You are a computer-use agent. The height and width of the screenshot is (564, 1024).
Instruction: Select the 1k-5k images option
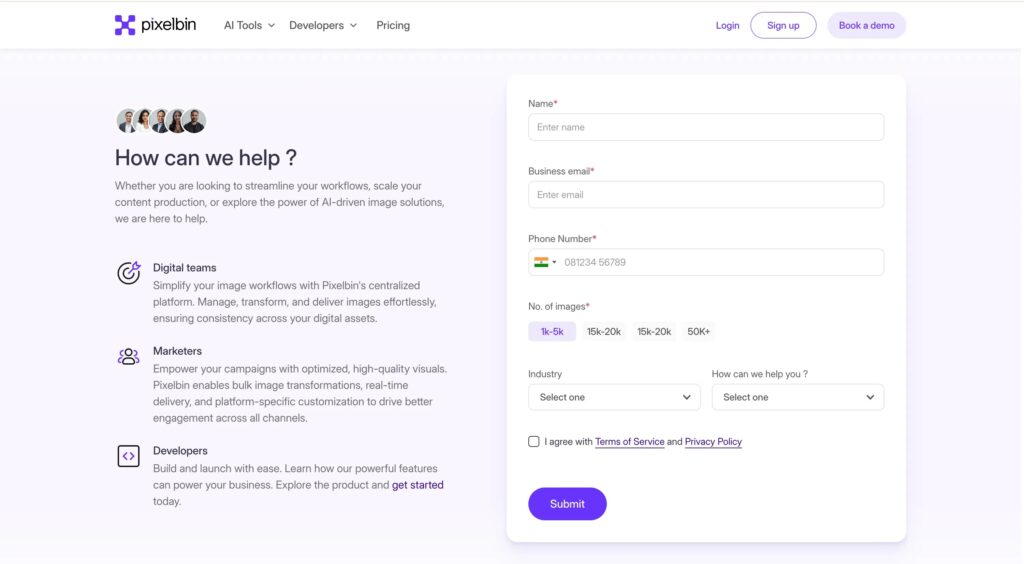pos(552,331)
